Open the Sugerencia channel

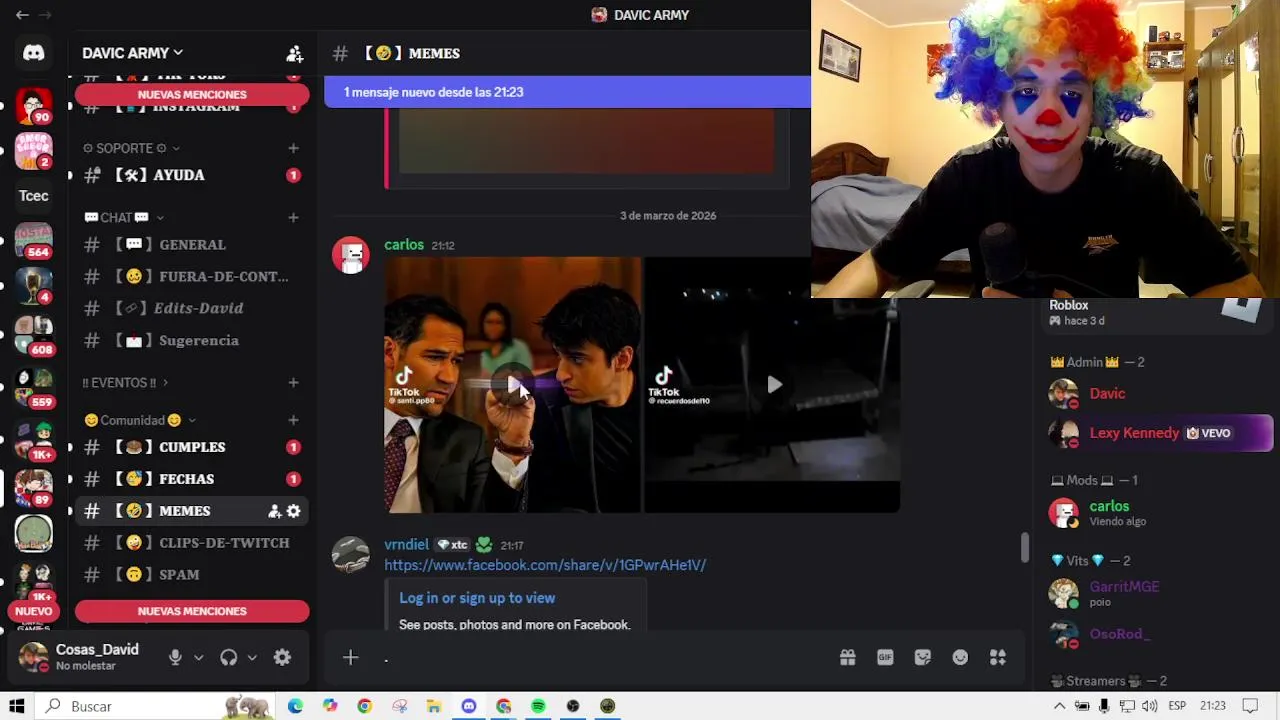(x=190, y=341)
